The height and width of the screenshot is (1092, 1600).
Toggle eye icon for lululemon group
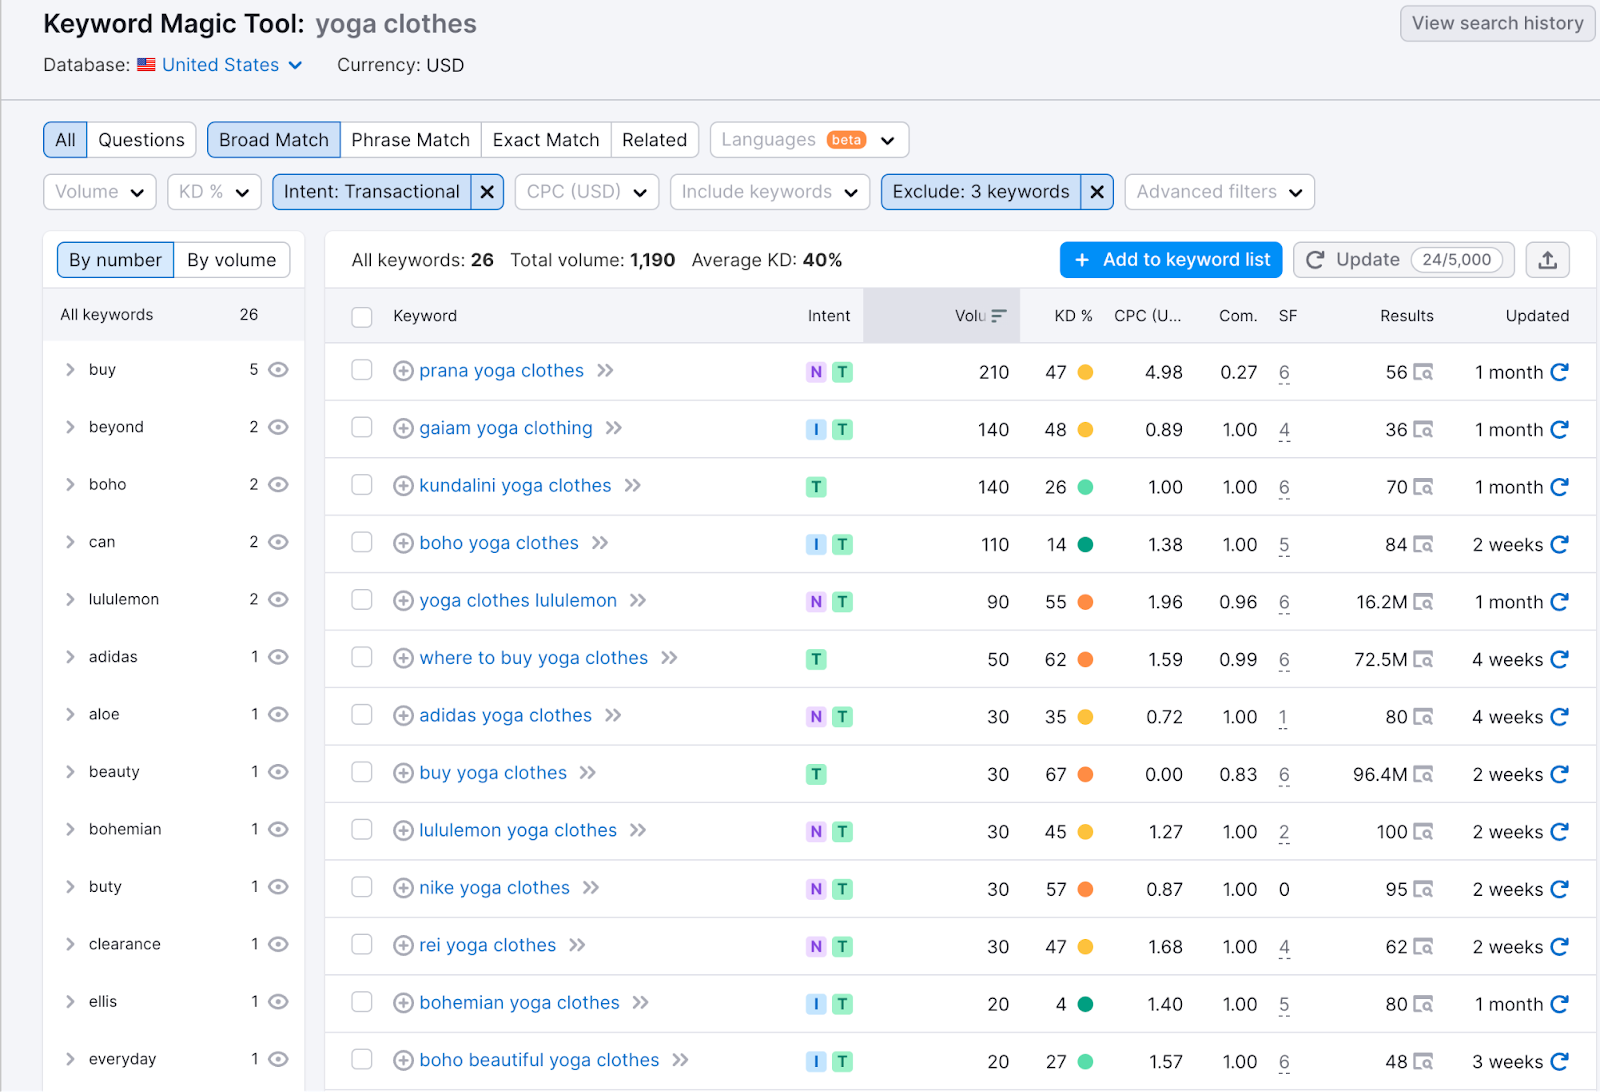pyautogui.click(x=279, y=600)
